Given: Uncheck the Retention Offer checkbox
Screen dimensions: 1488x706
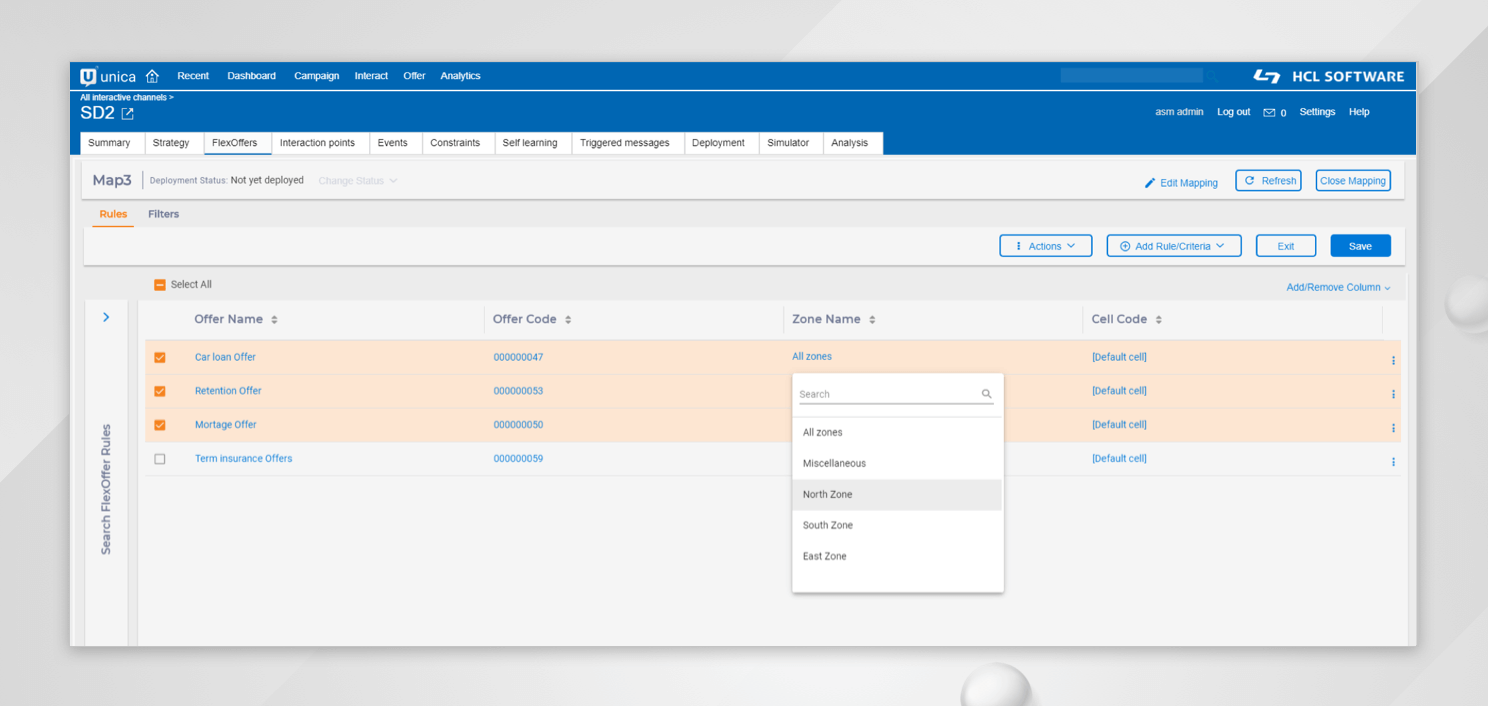Looking at the screenshot, I should (x=160, y=391).
